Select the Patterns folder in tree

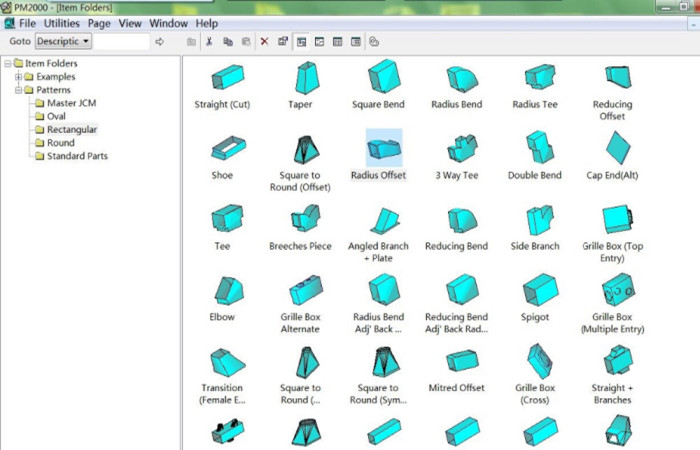(x=53, y=90)
